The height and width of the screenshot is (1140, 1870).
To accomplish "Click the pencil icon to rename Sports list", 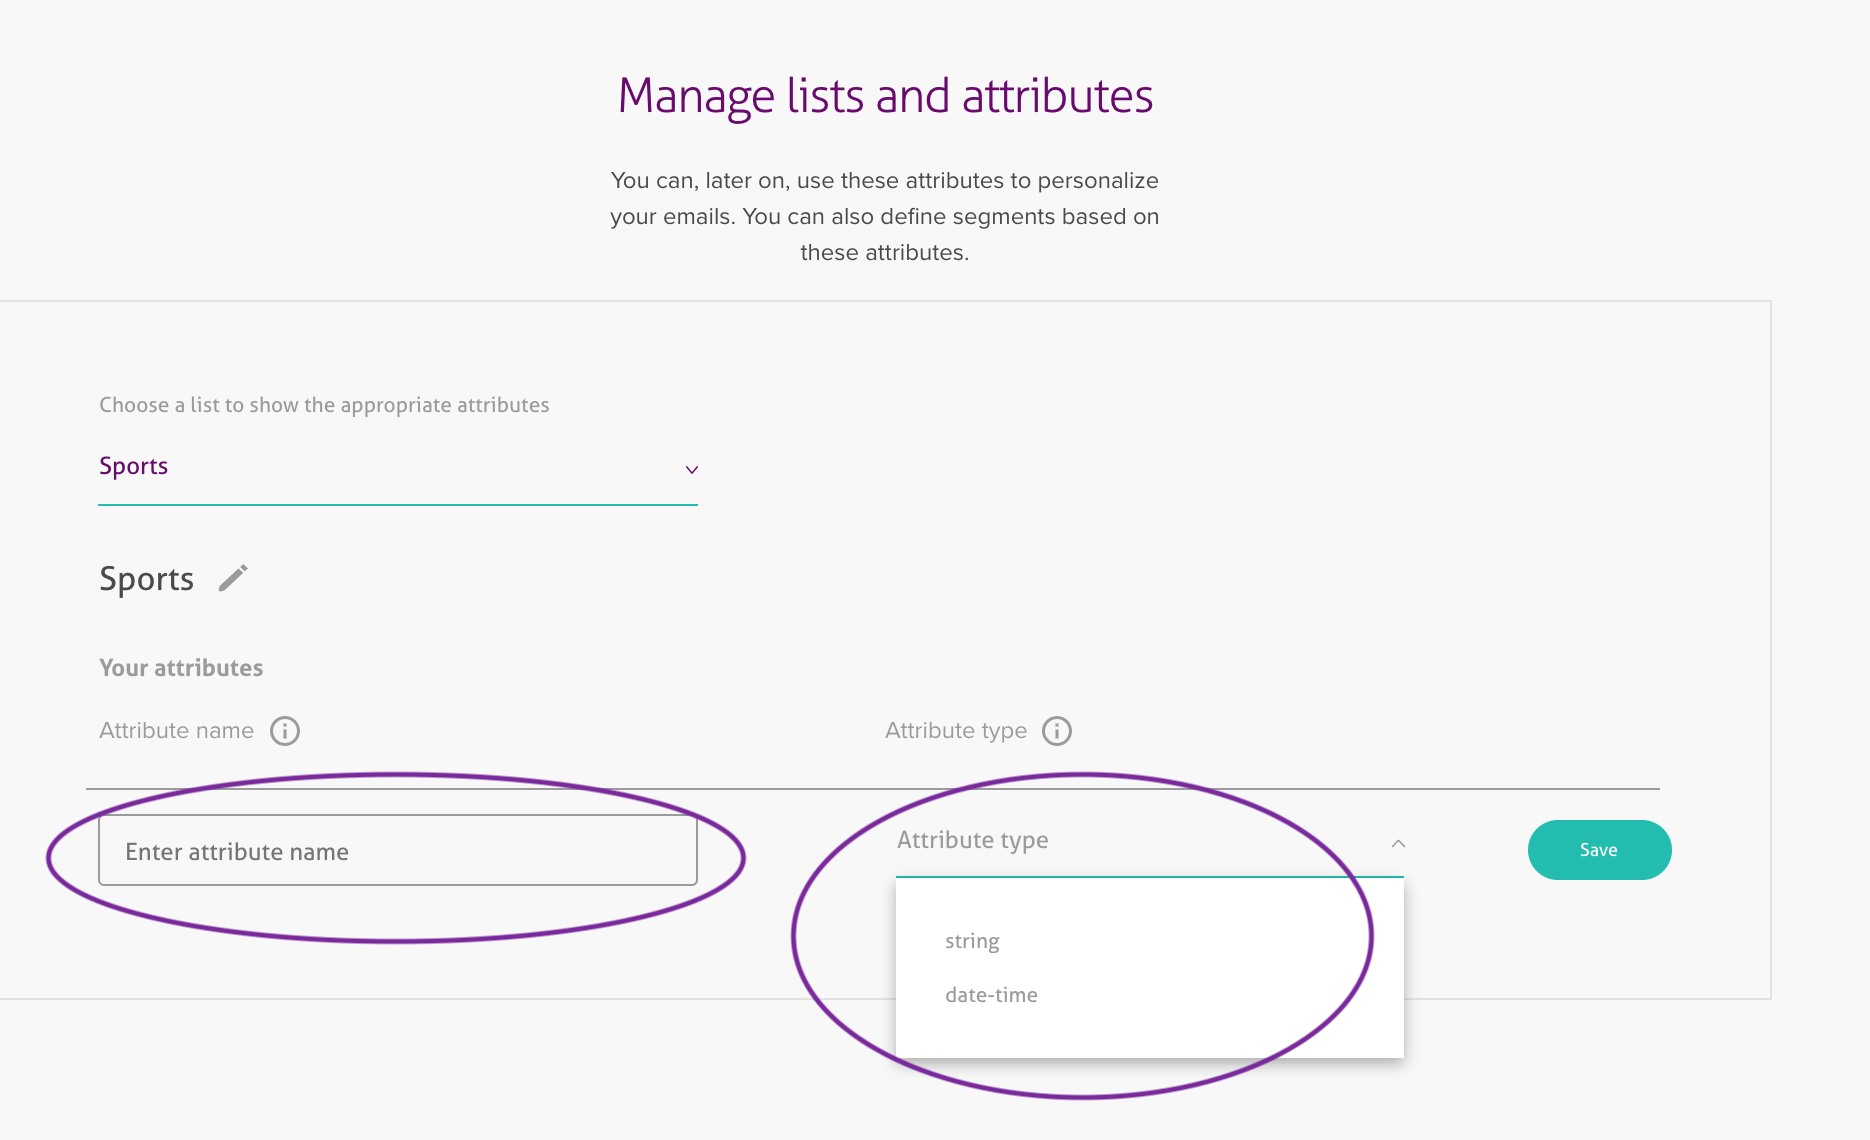I will 233,578.
